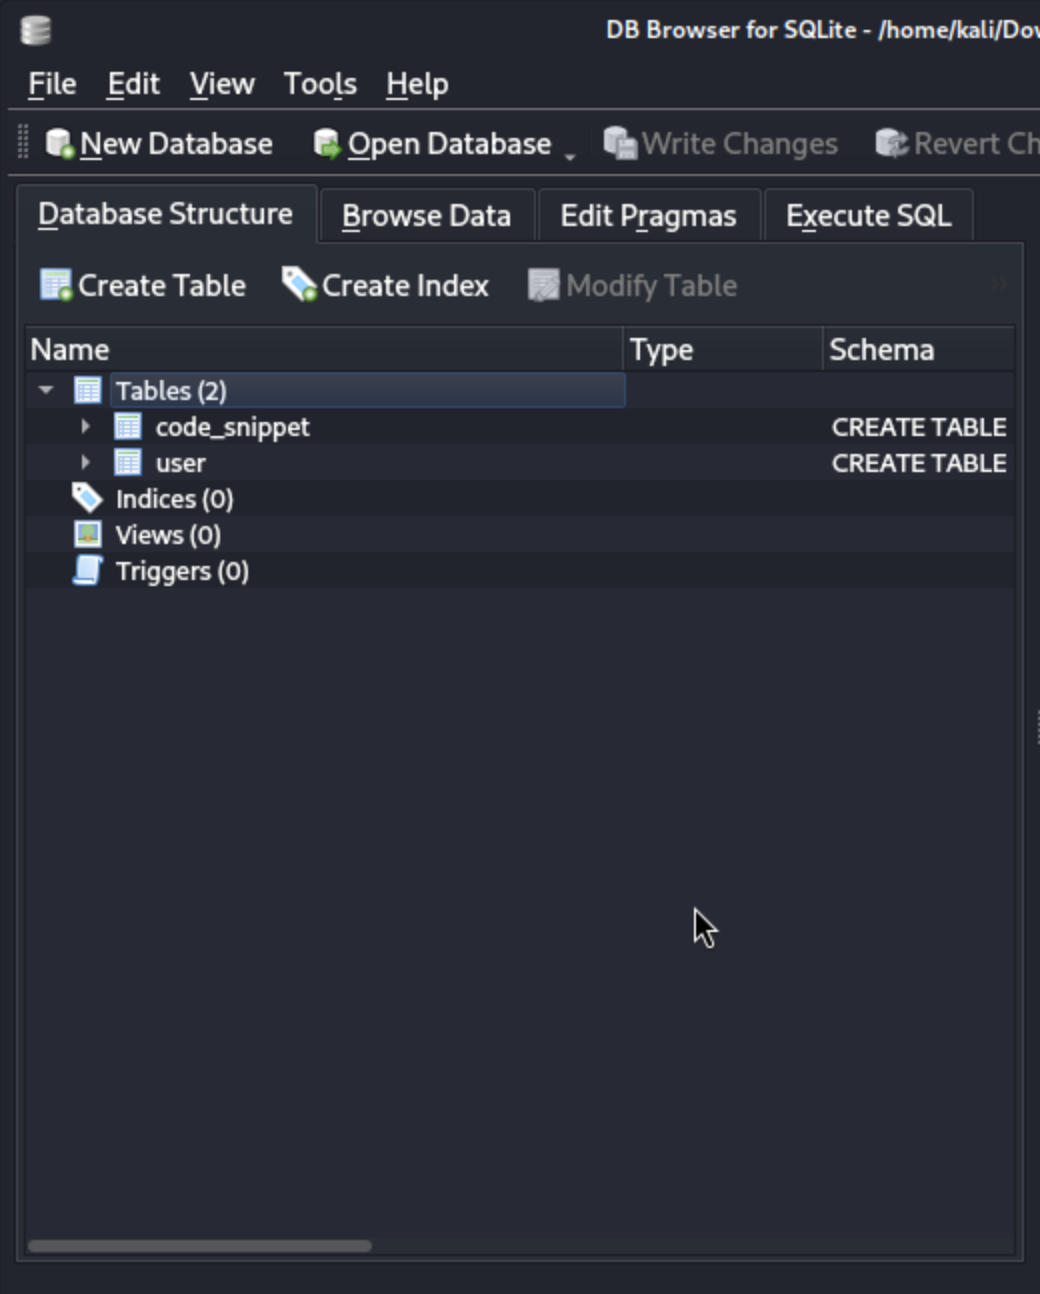This screenshot has width=1040, height=1294.
Task: Click the Create Table icon
Action: pos(56,286)
